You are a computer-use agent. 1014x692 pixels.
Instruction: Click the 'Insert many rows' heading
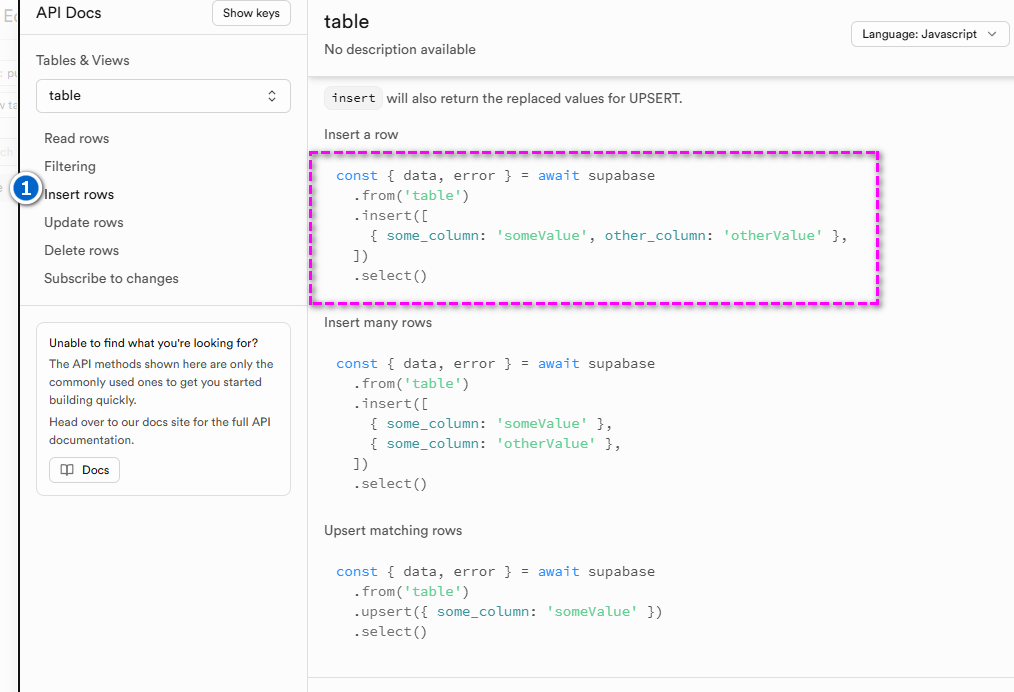pyautogui.click(x=378, y=323)
